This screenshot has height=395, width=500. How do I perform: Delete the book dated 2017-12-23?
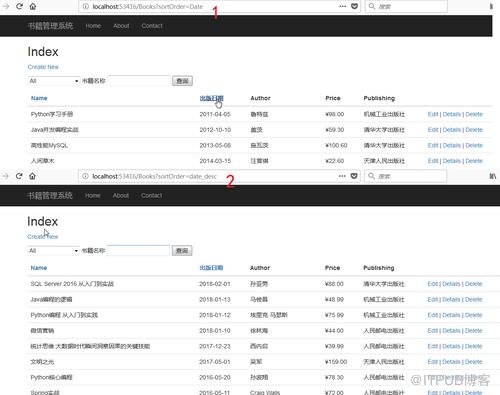(x=474, y=346)
